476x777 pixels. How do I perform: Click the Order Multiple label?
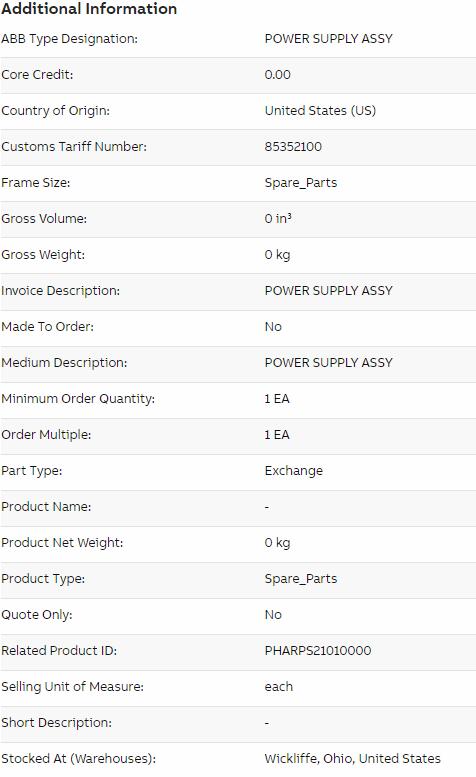(46, 435)
